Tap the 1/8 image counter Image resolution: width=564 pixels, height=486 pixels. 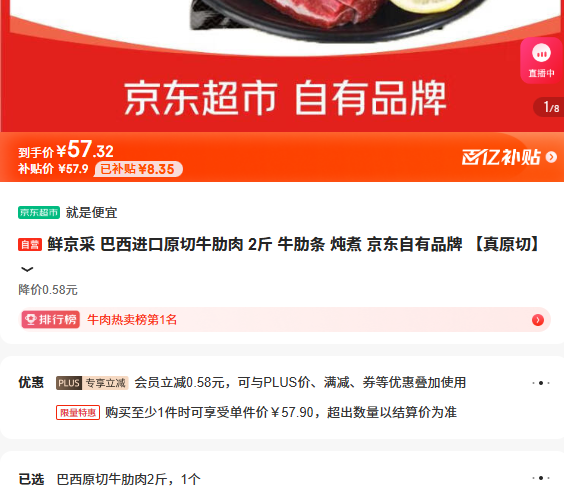(550, 107)
